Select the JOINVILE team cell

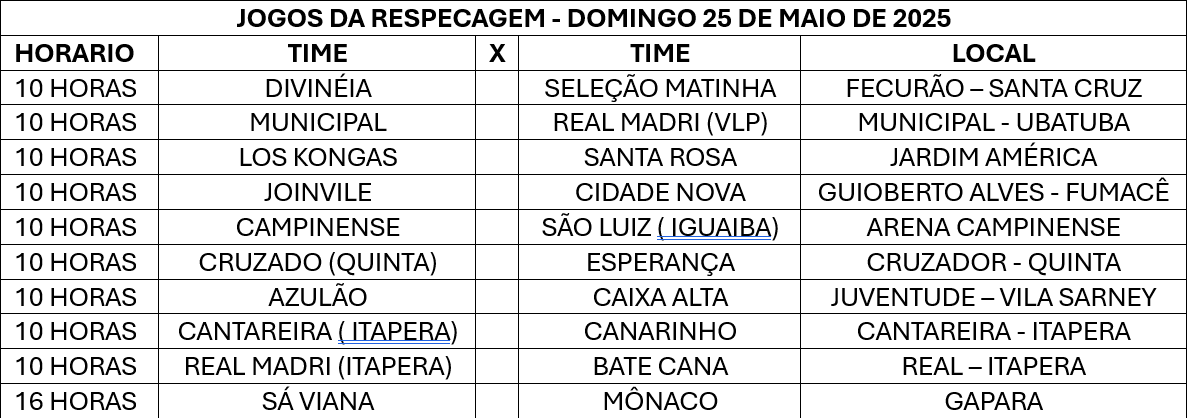click(318, 192)
